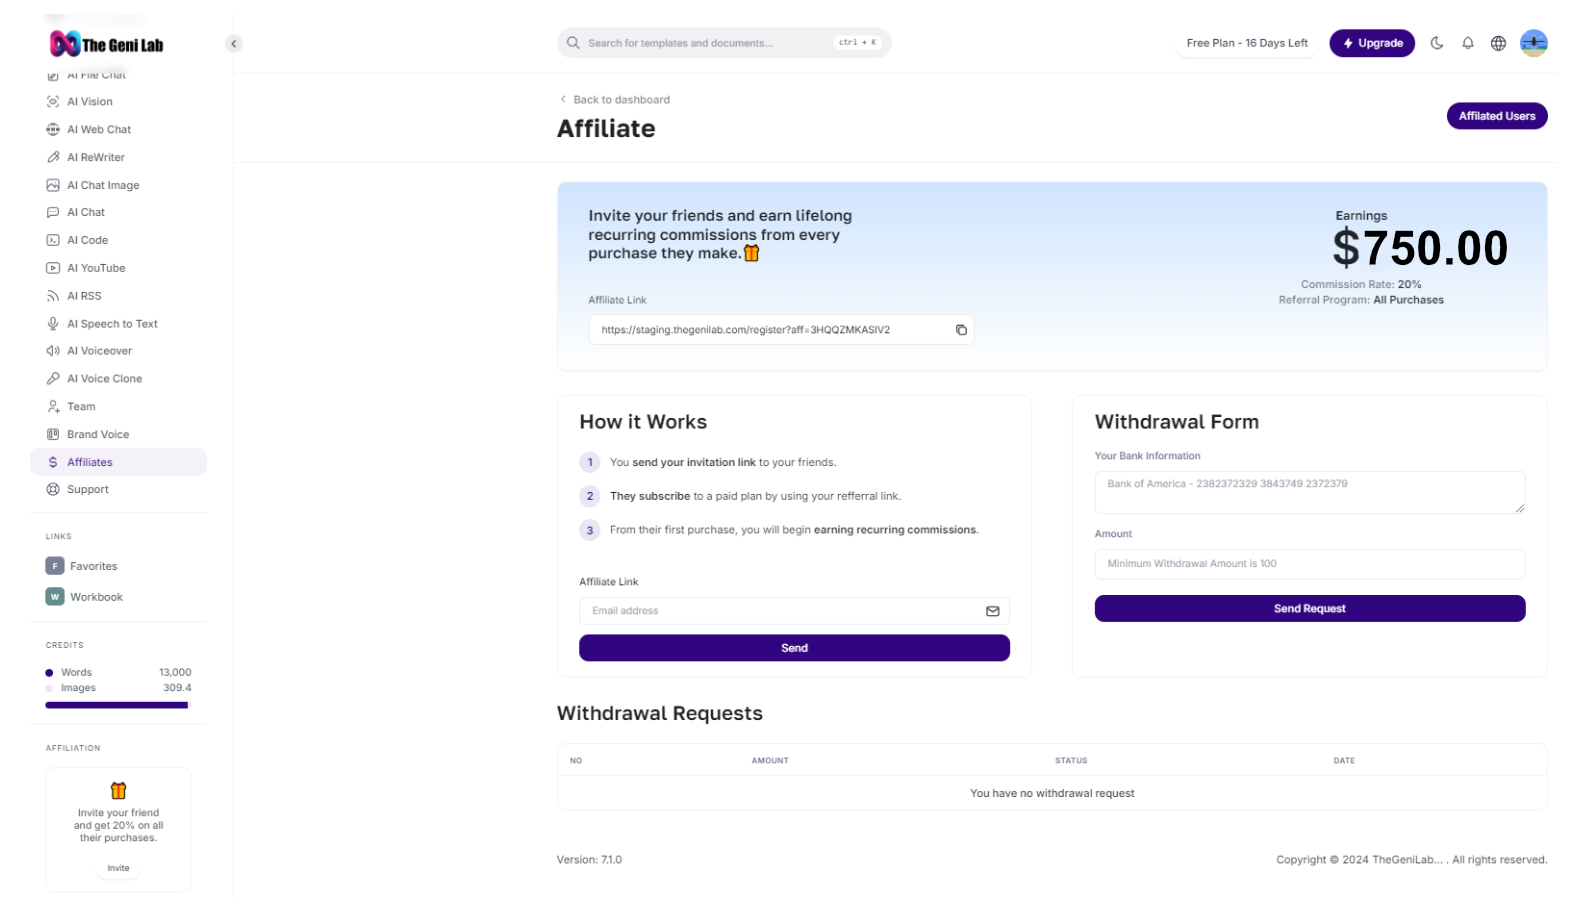Open the Affiliated Users button
This screenshot has height=919, width=1594.
click(1496, 116)
